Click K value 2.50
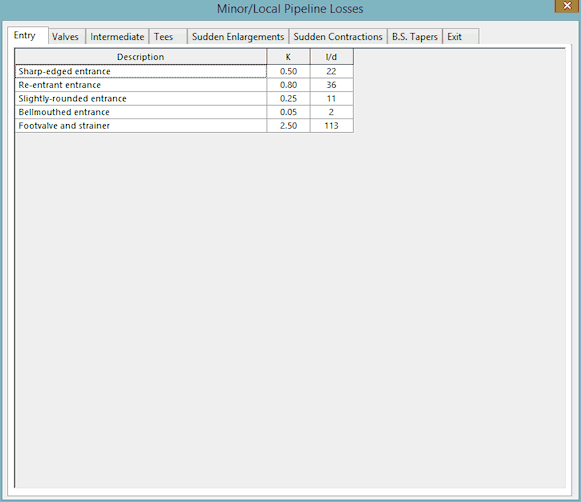Viewport: 581px width, 502px height. [x=288, y=126]
